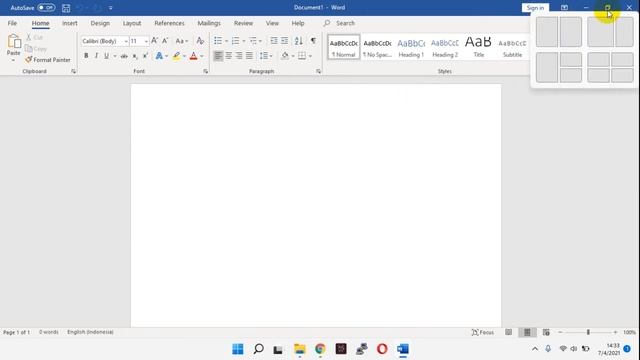Switch to the Design tab
640x360 pixels.
100,23
